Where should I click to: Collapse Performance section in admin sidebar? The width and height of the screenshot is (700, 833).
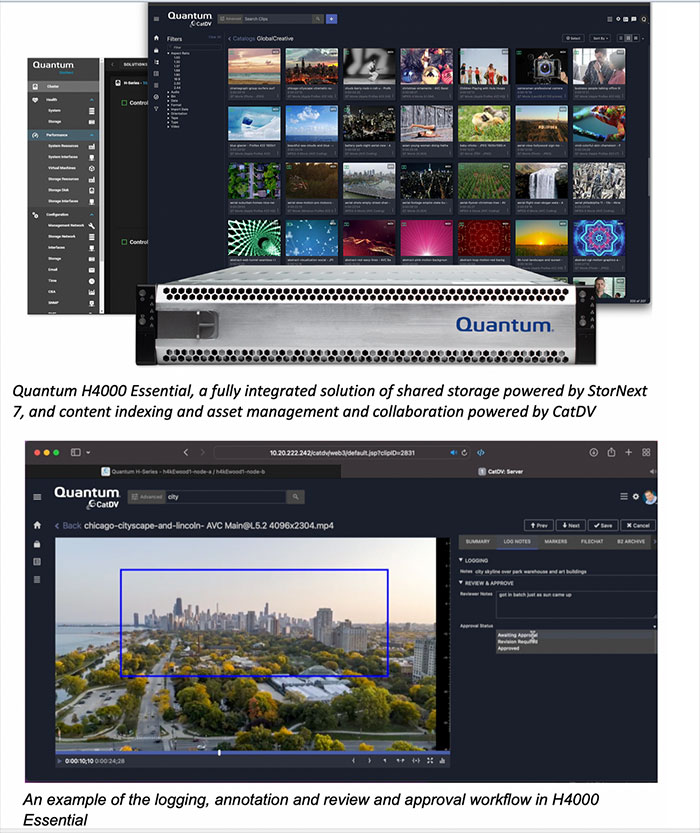[91, 135]
